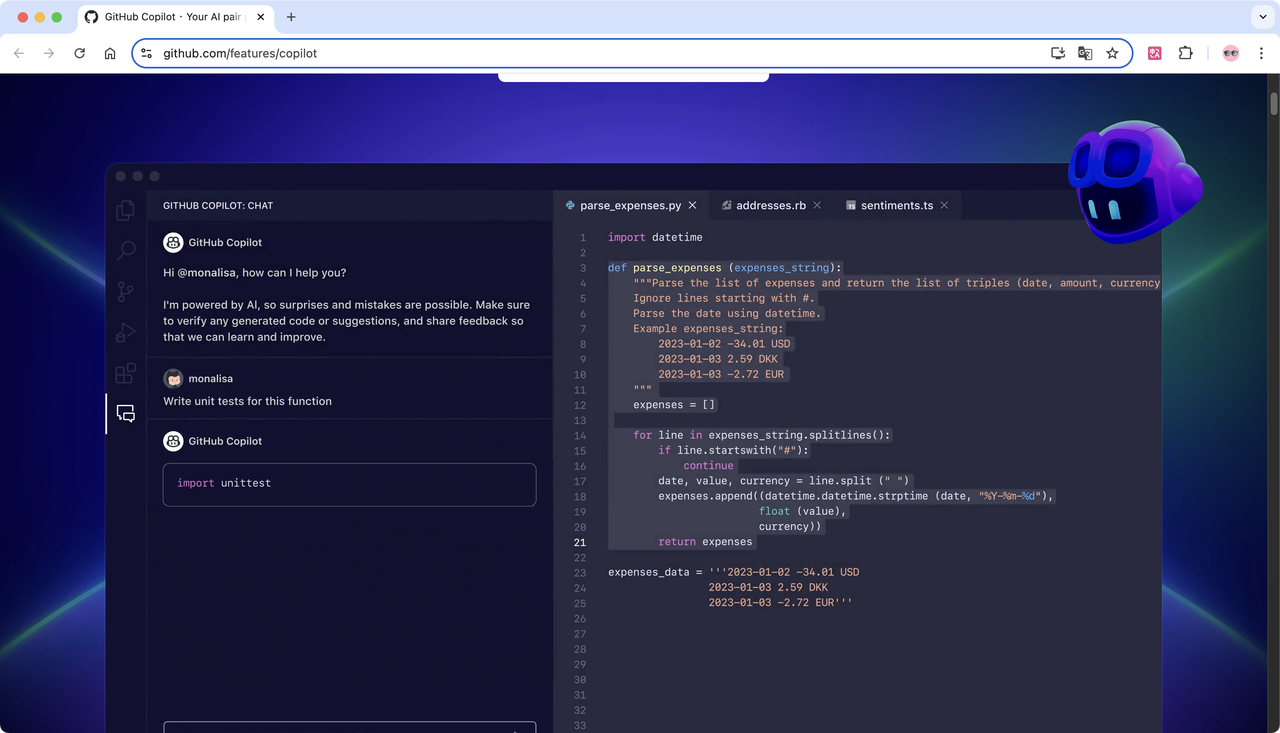
Task: Click the chat input box at bottom
Action: tap(349, 727)
